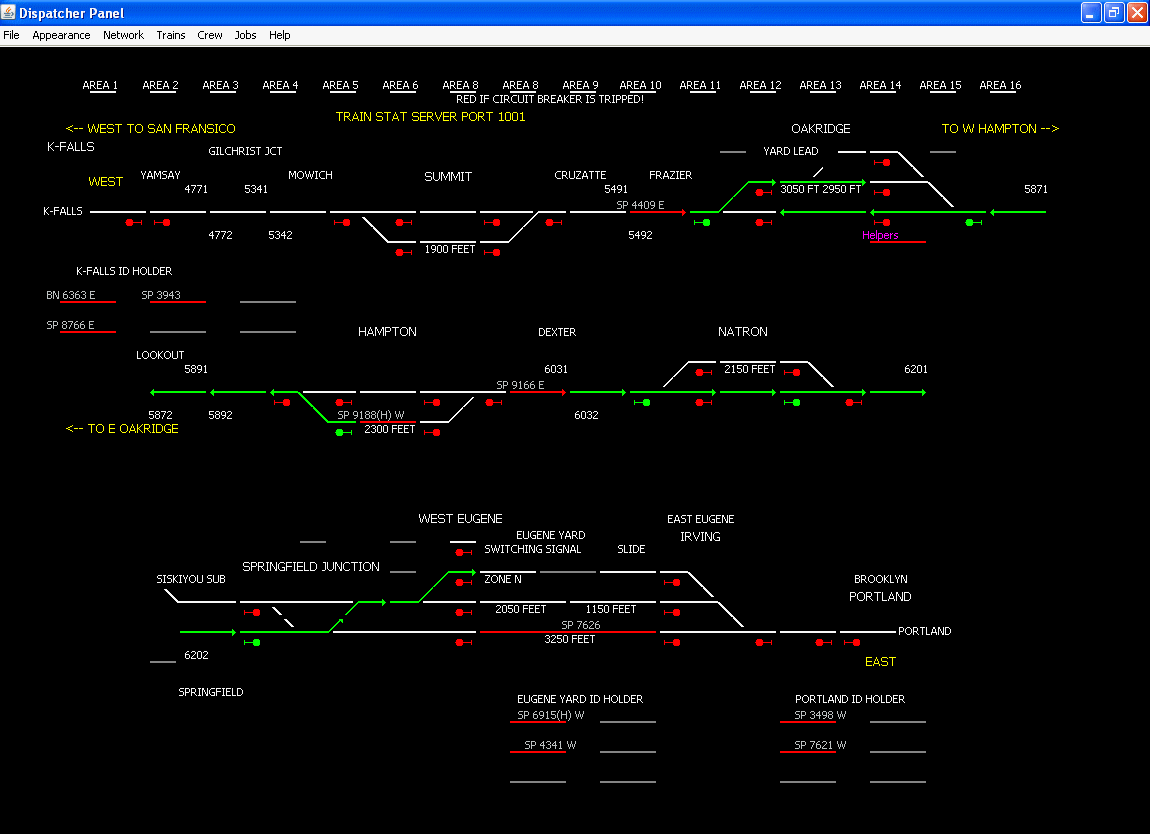Open the File dropdown menu

click(11, 34)
